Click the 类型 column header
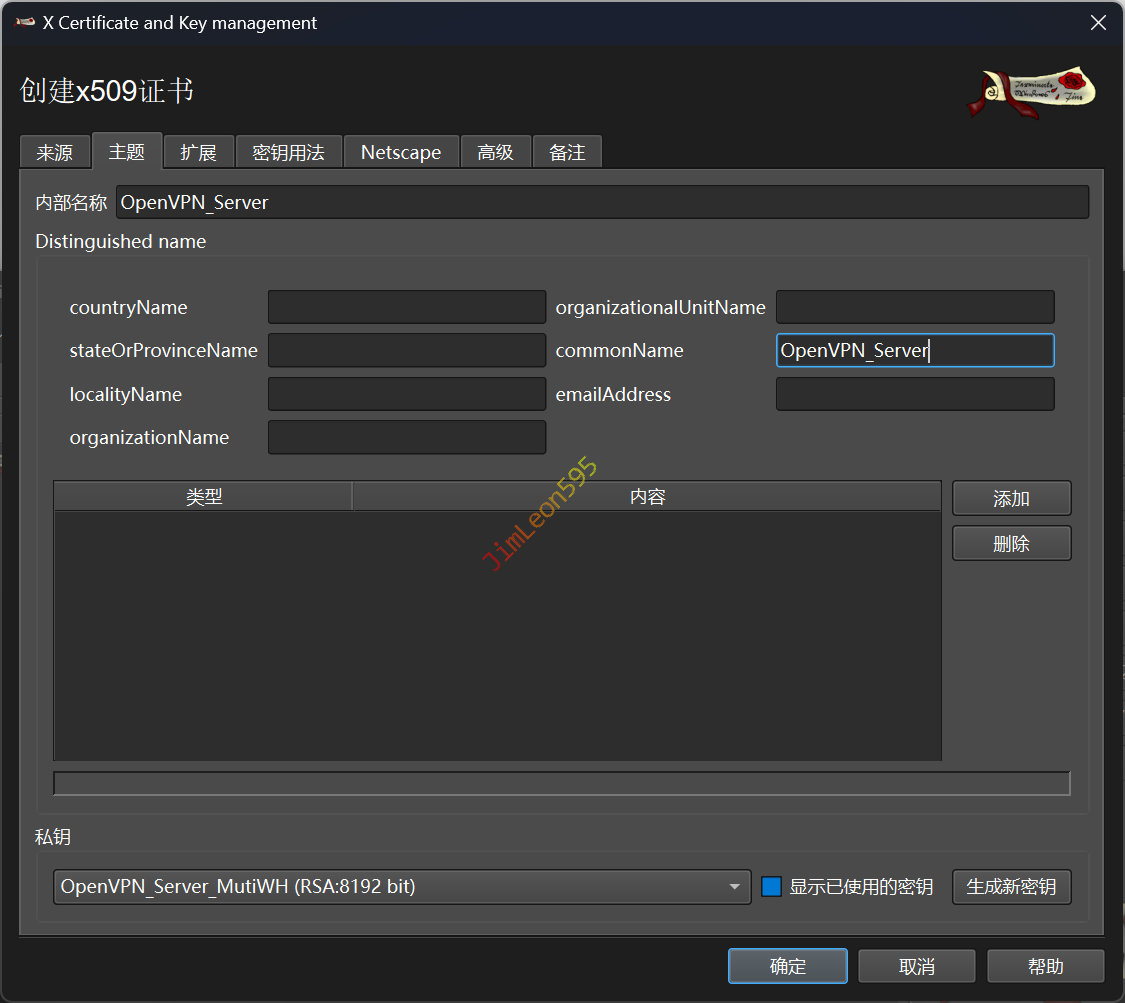 [203, 497]
